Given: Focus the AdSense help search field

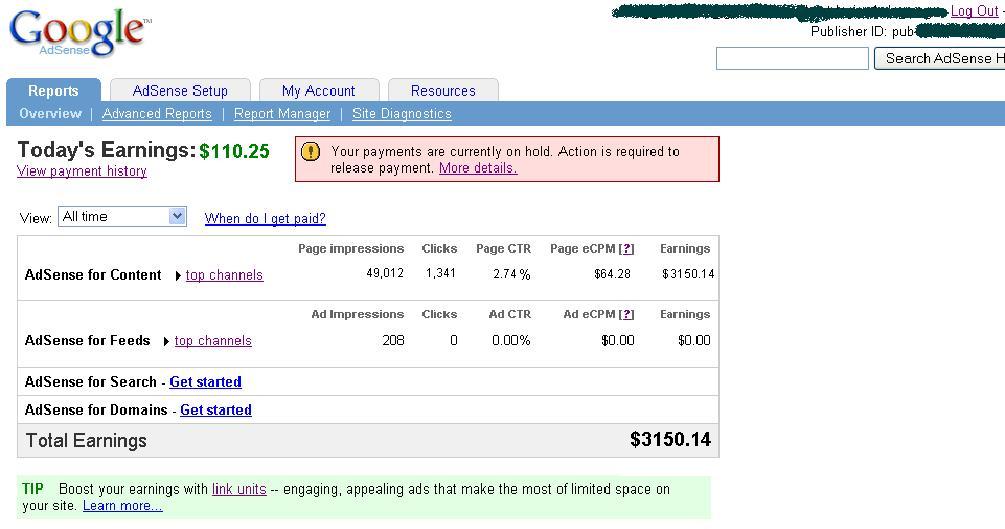Looking at the screenshot, I should click(792, 58).
